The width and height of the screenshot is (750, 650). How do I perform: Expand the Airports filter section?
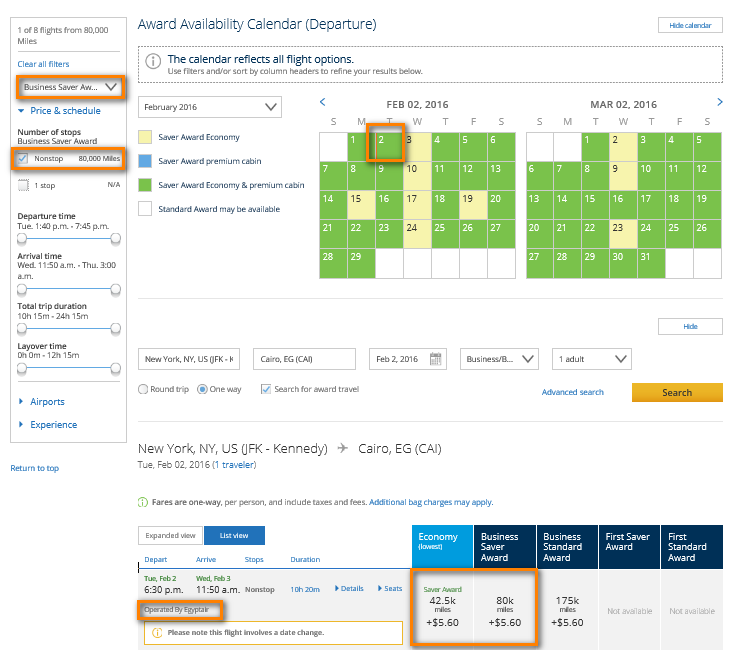(47, 402)
